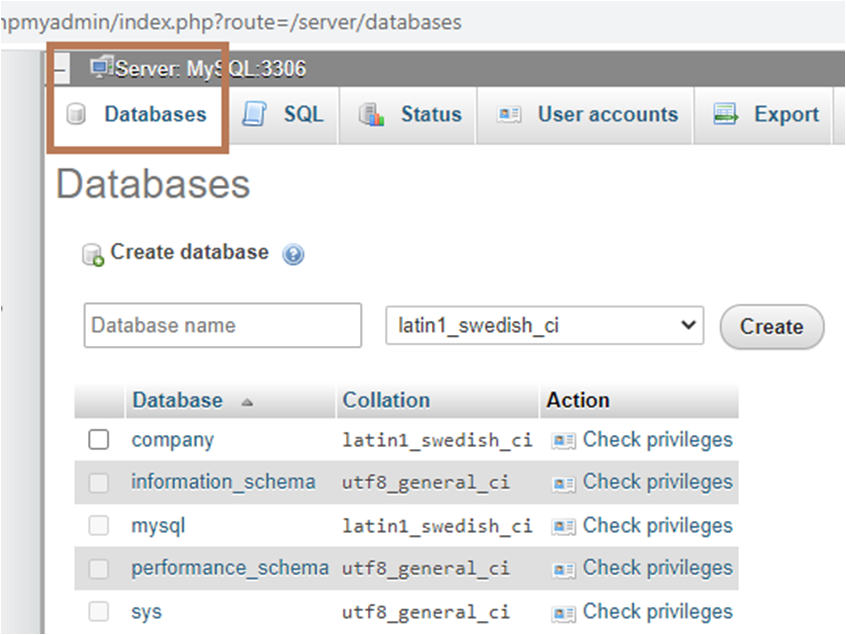Open the collation dropdown showing latin1_swedish_ci
The image size is (846, 635).
544,325
